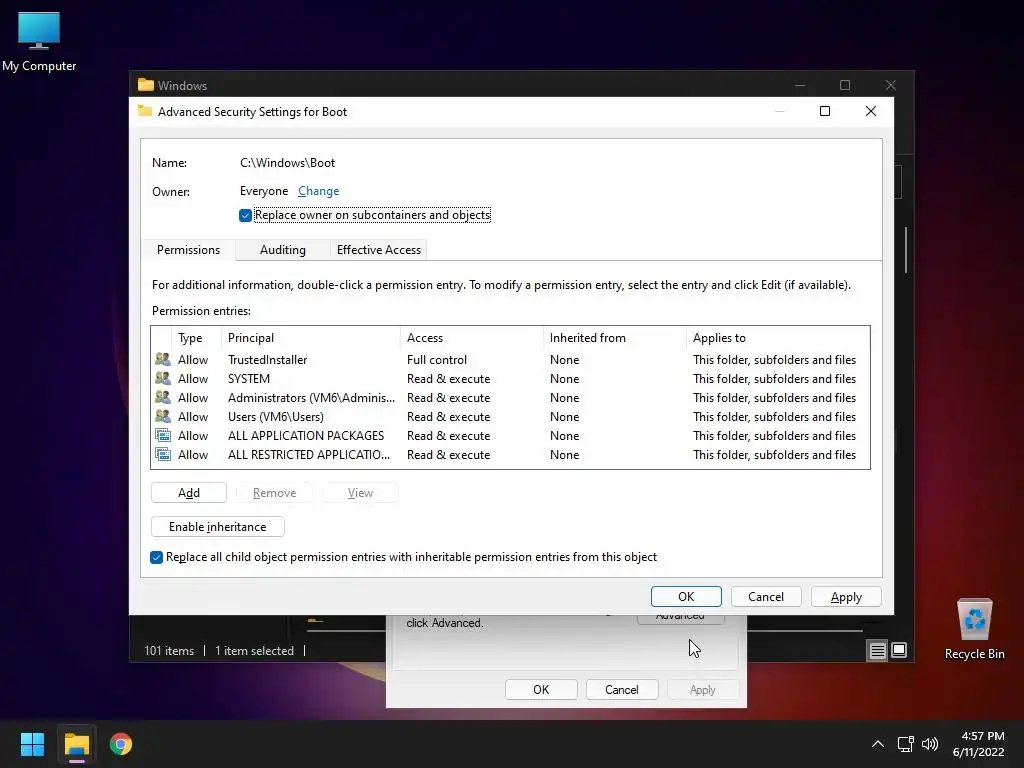
Task: Toggle Replace owner on subcontainers and objects
Action: [x=246, y=216]
